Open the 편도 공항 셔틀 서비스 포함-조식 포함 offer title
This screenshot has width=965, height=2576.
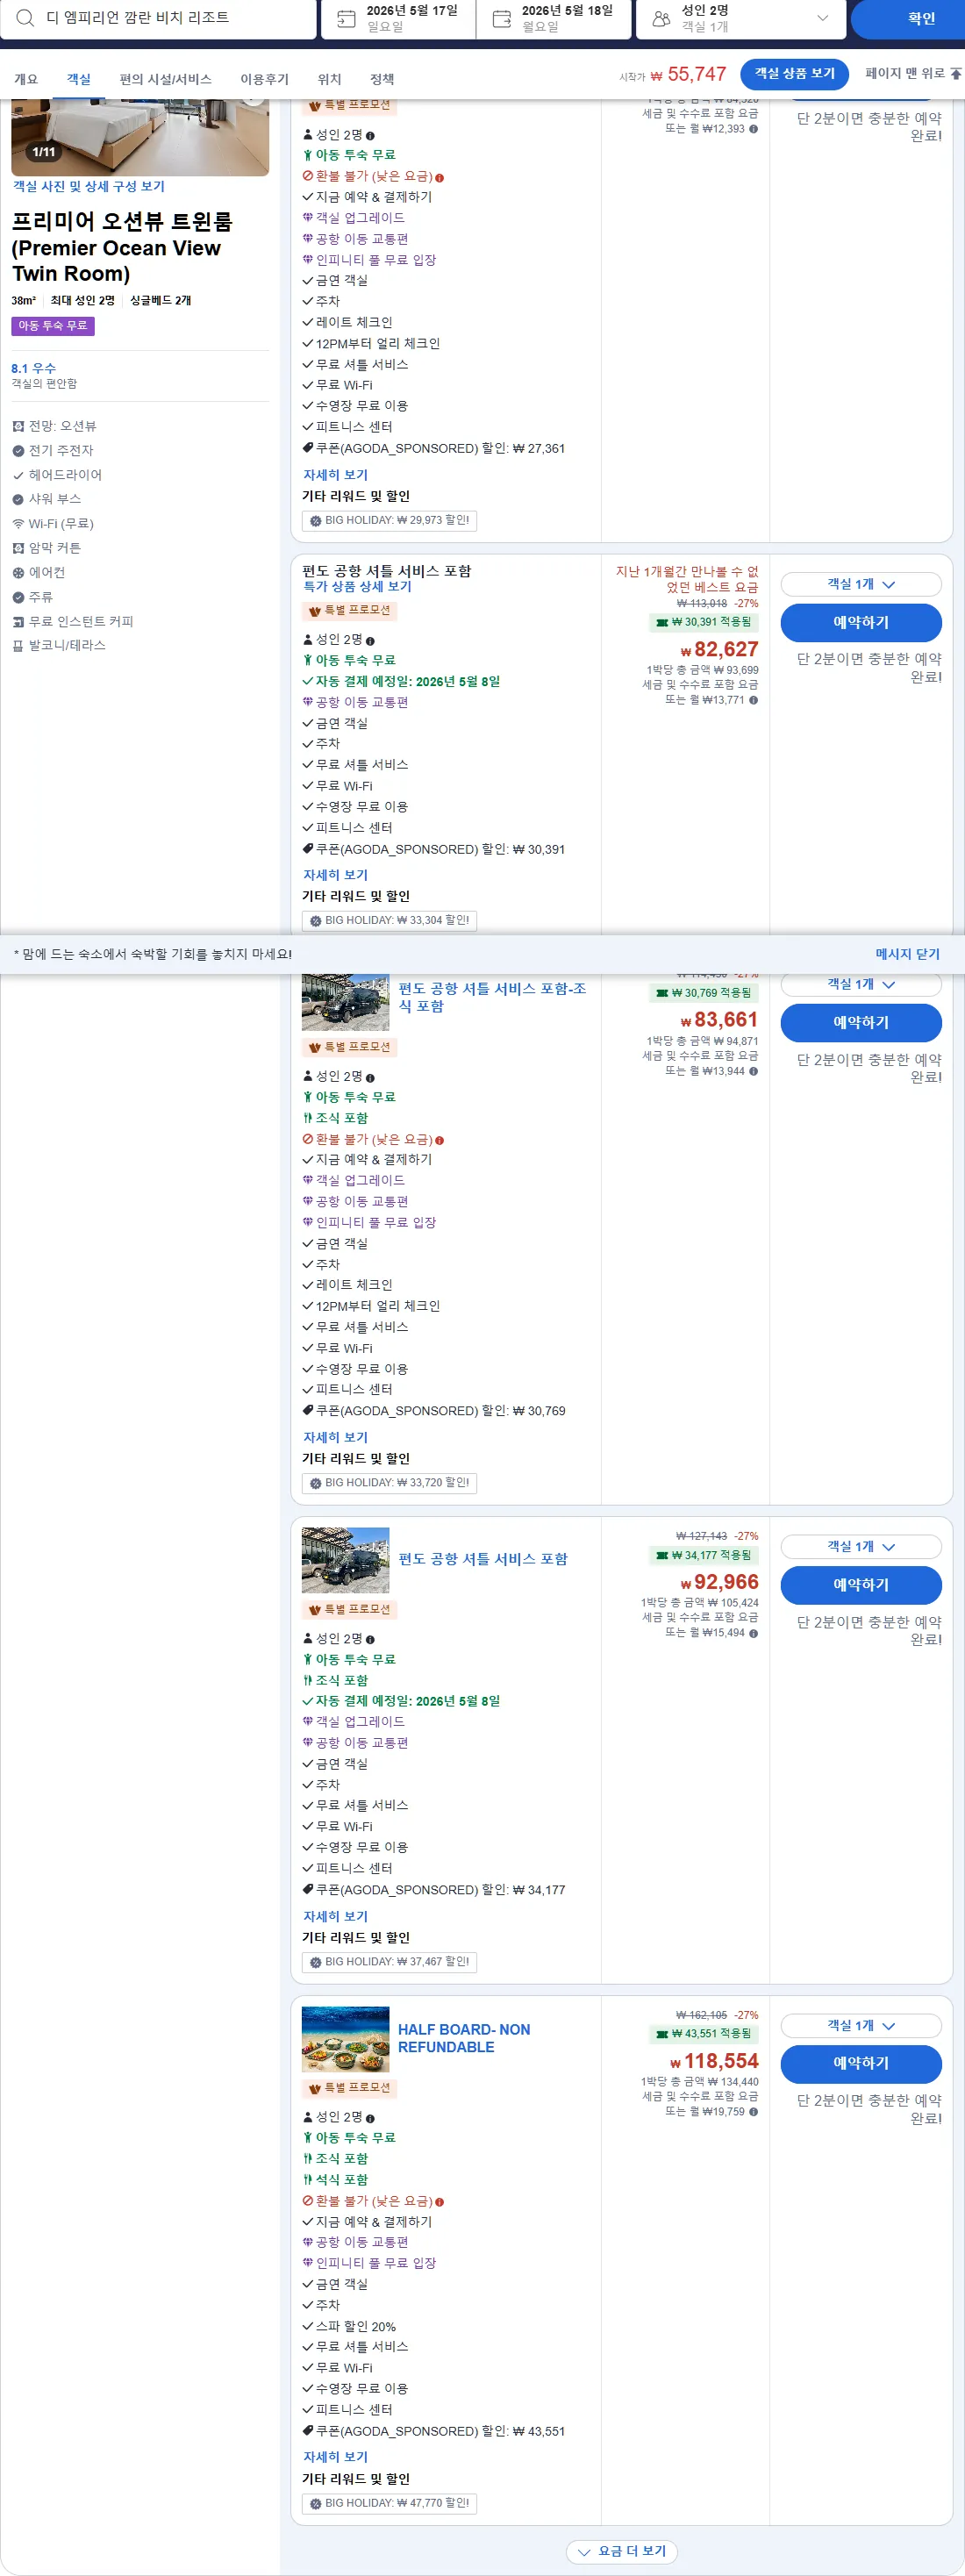pyautogui.click(x=492, y=997)
